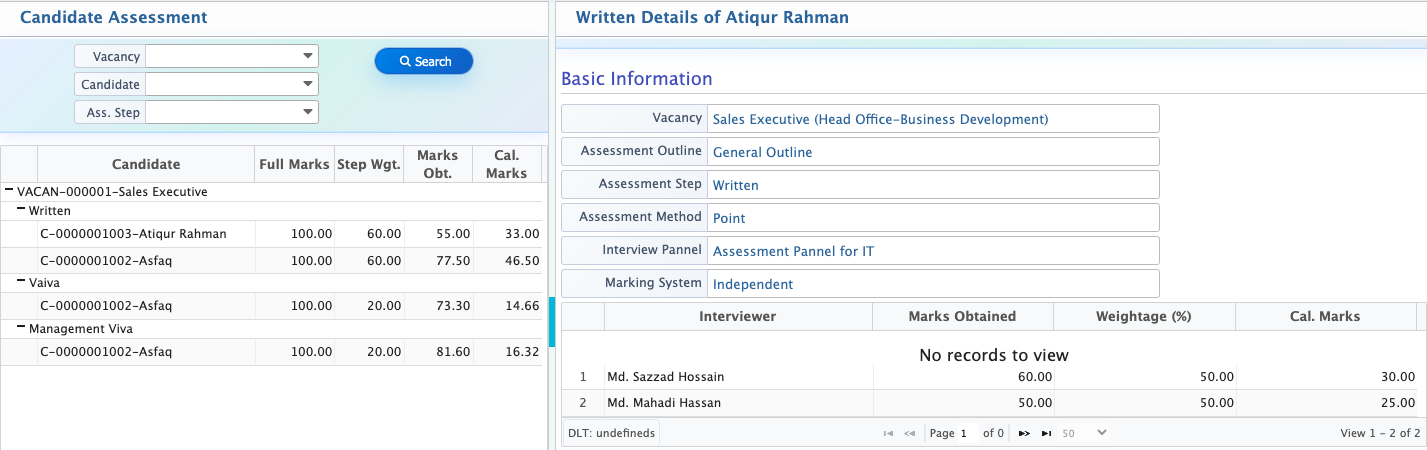1427x450 pixels.
Task: Open rows-per-page selector showing 50
Action: [x=1084, y=433]
